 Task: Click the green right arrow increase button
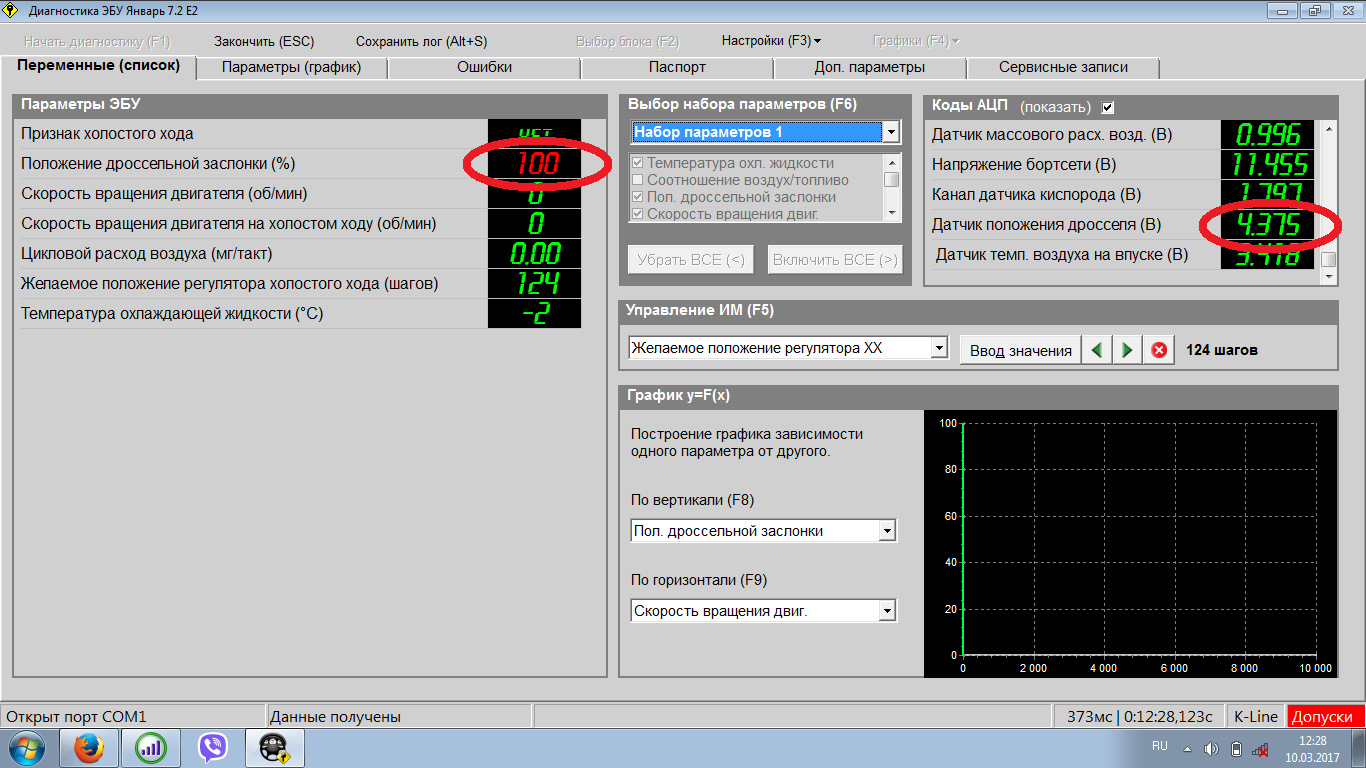[1127, 350]
